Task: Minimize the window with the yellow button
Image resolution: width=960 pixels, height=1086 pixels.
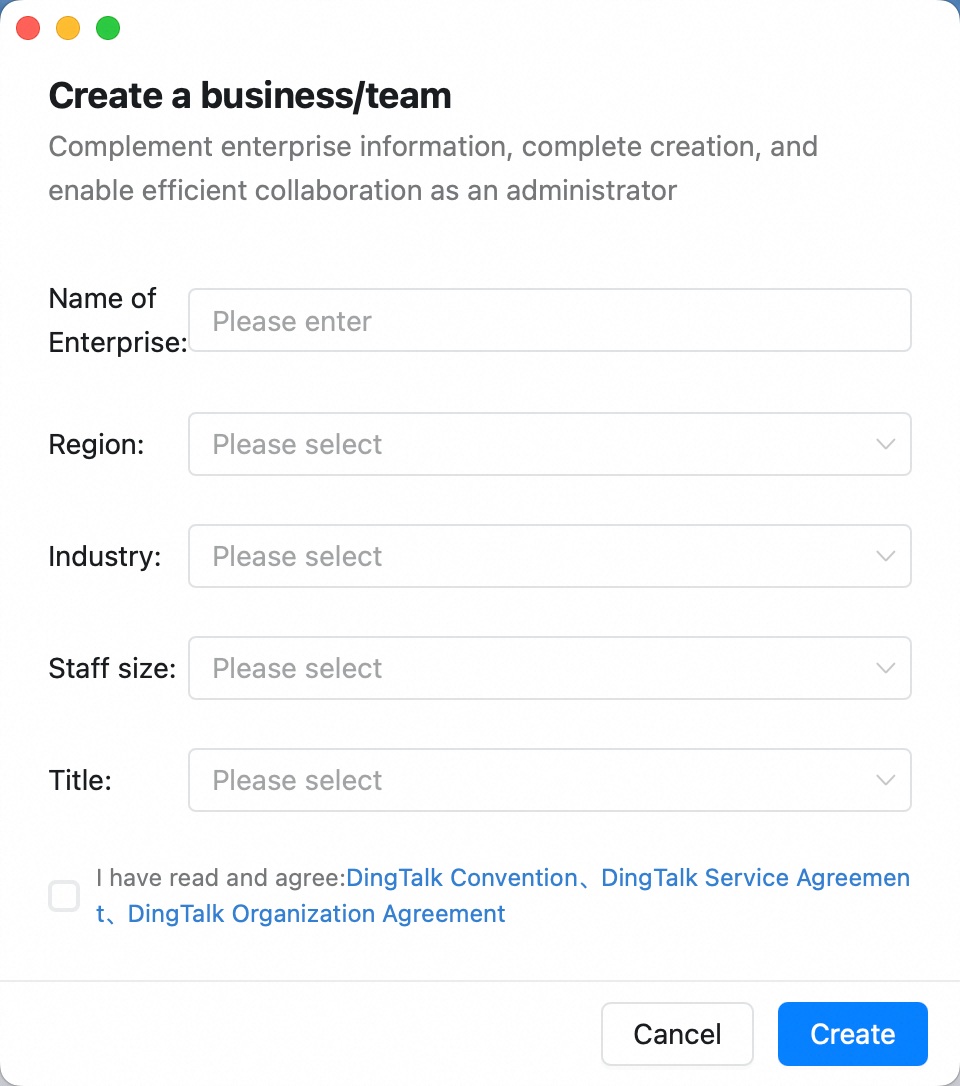Action: click(x=68, y=28)
